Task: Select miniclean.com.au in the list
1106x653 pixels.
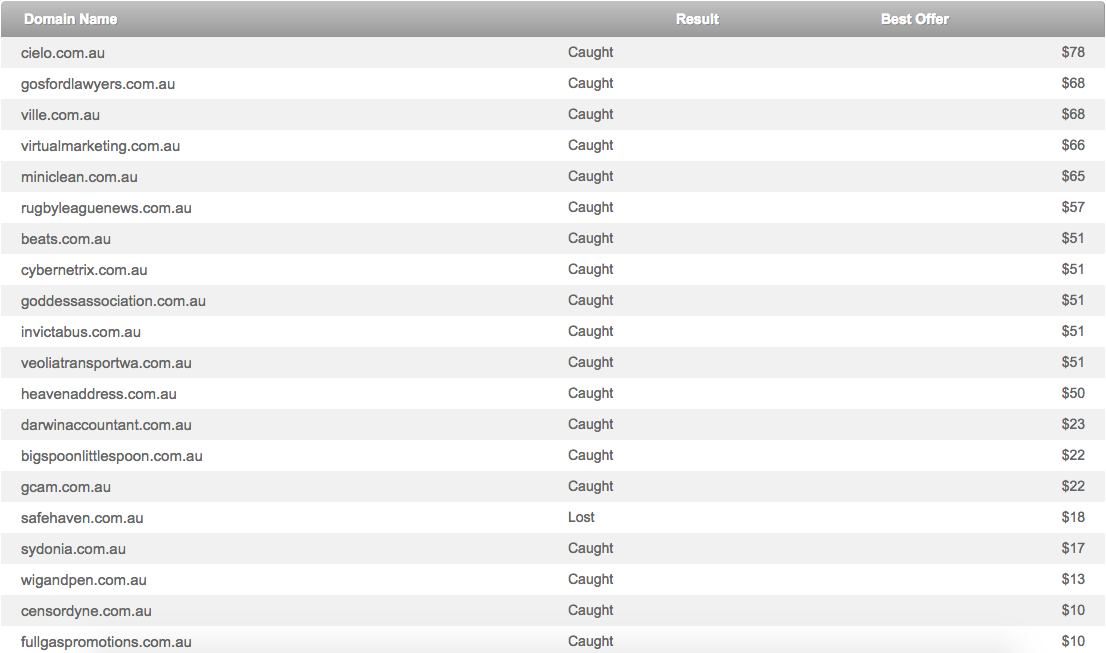Action: [x=79, y=177]
